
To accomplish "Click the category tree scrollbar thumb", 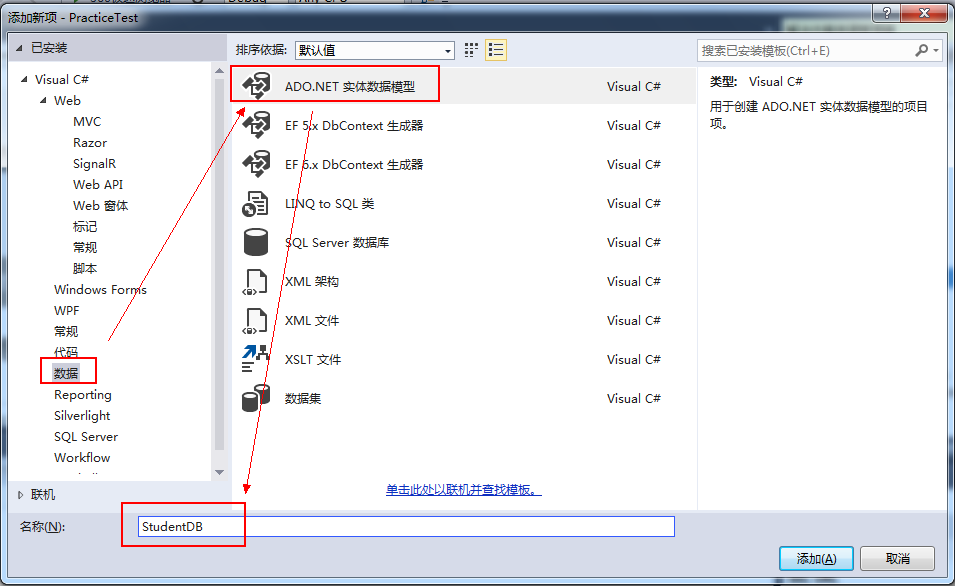I will tap(219, 265).
